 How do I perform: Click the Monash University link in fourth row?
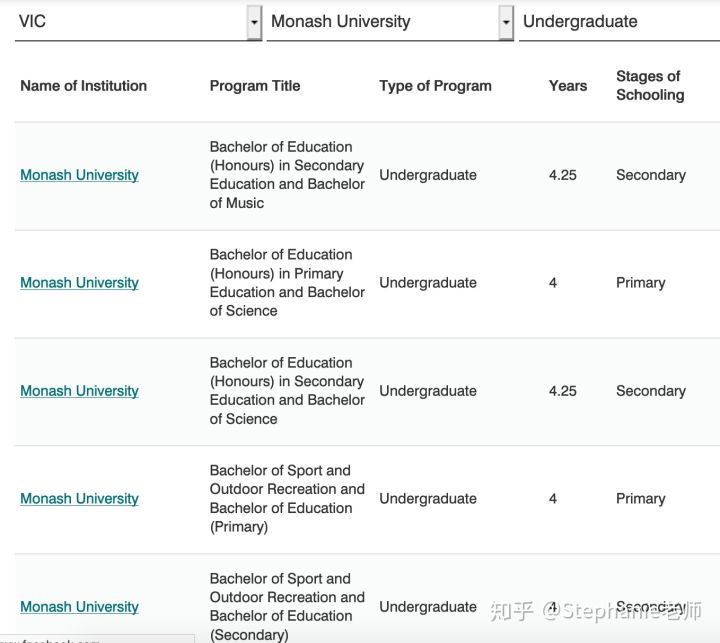click(79, 499)
